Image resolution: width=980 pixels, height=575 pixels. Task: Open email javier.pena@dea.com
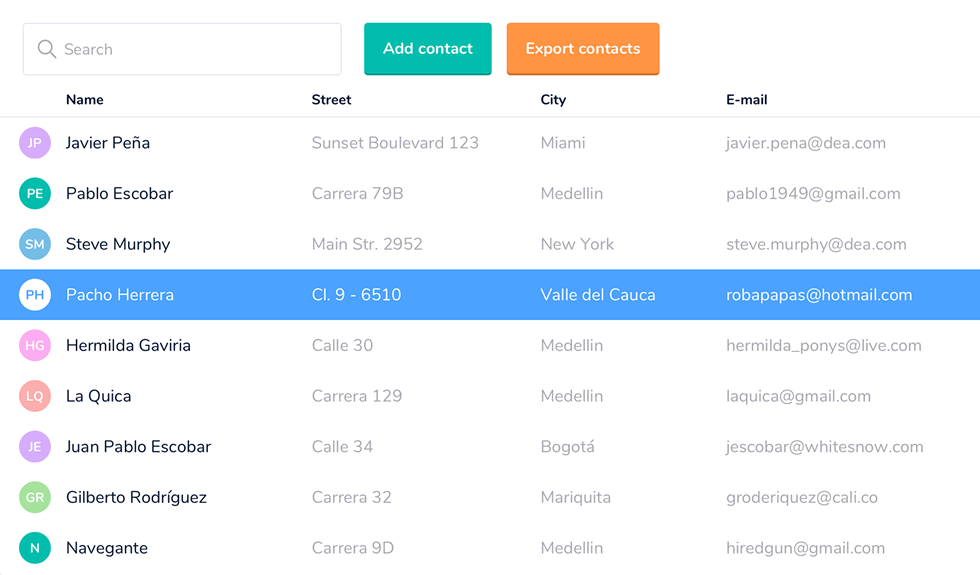[x=805, y=143]
